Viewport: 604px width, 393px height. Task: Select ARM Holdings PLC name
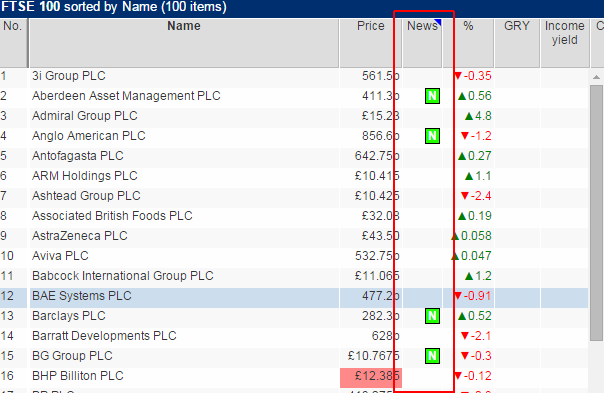[85, 176]
